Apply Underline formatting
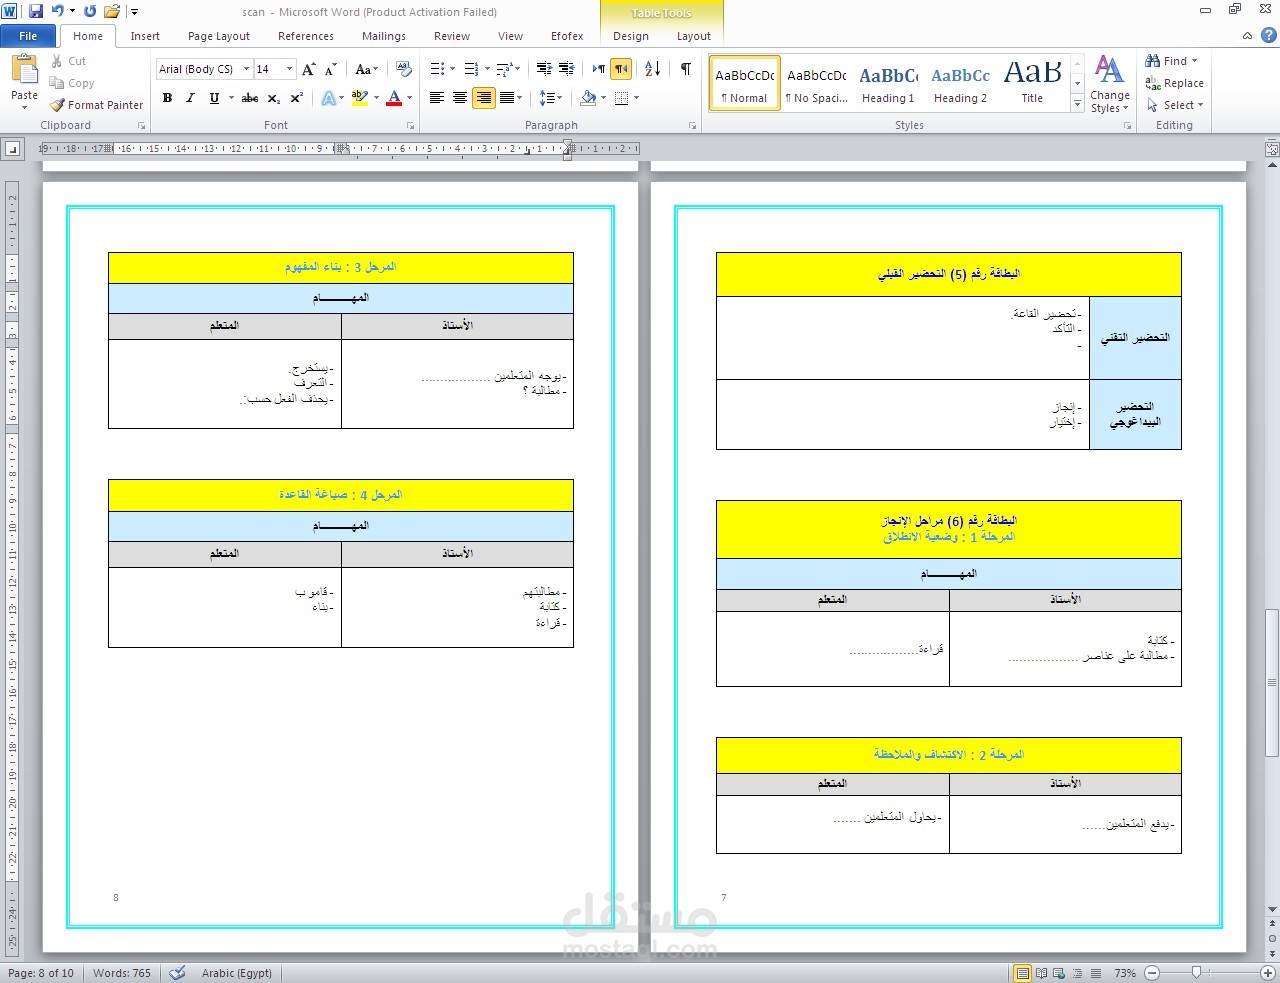The image size is (1280, 983). click(x=214, y=98)
